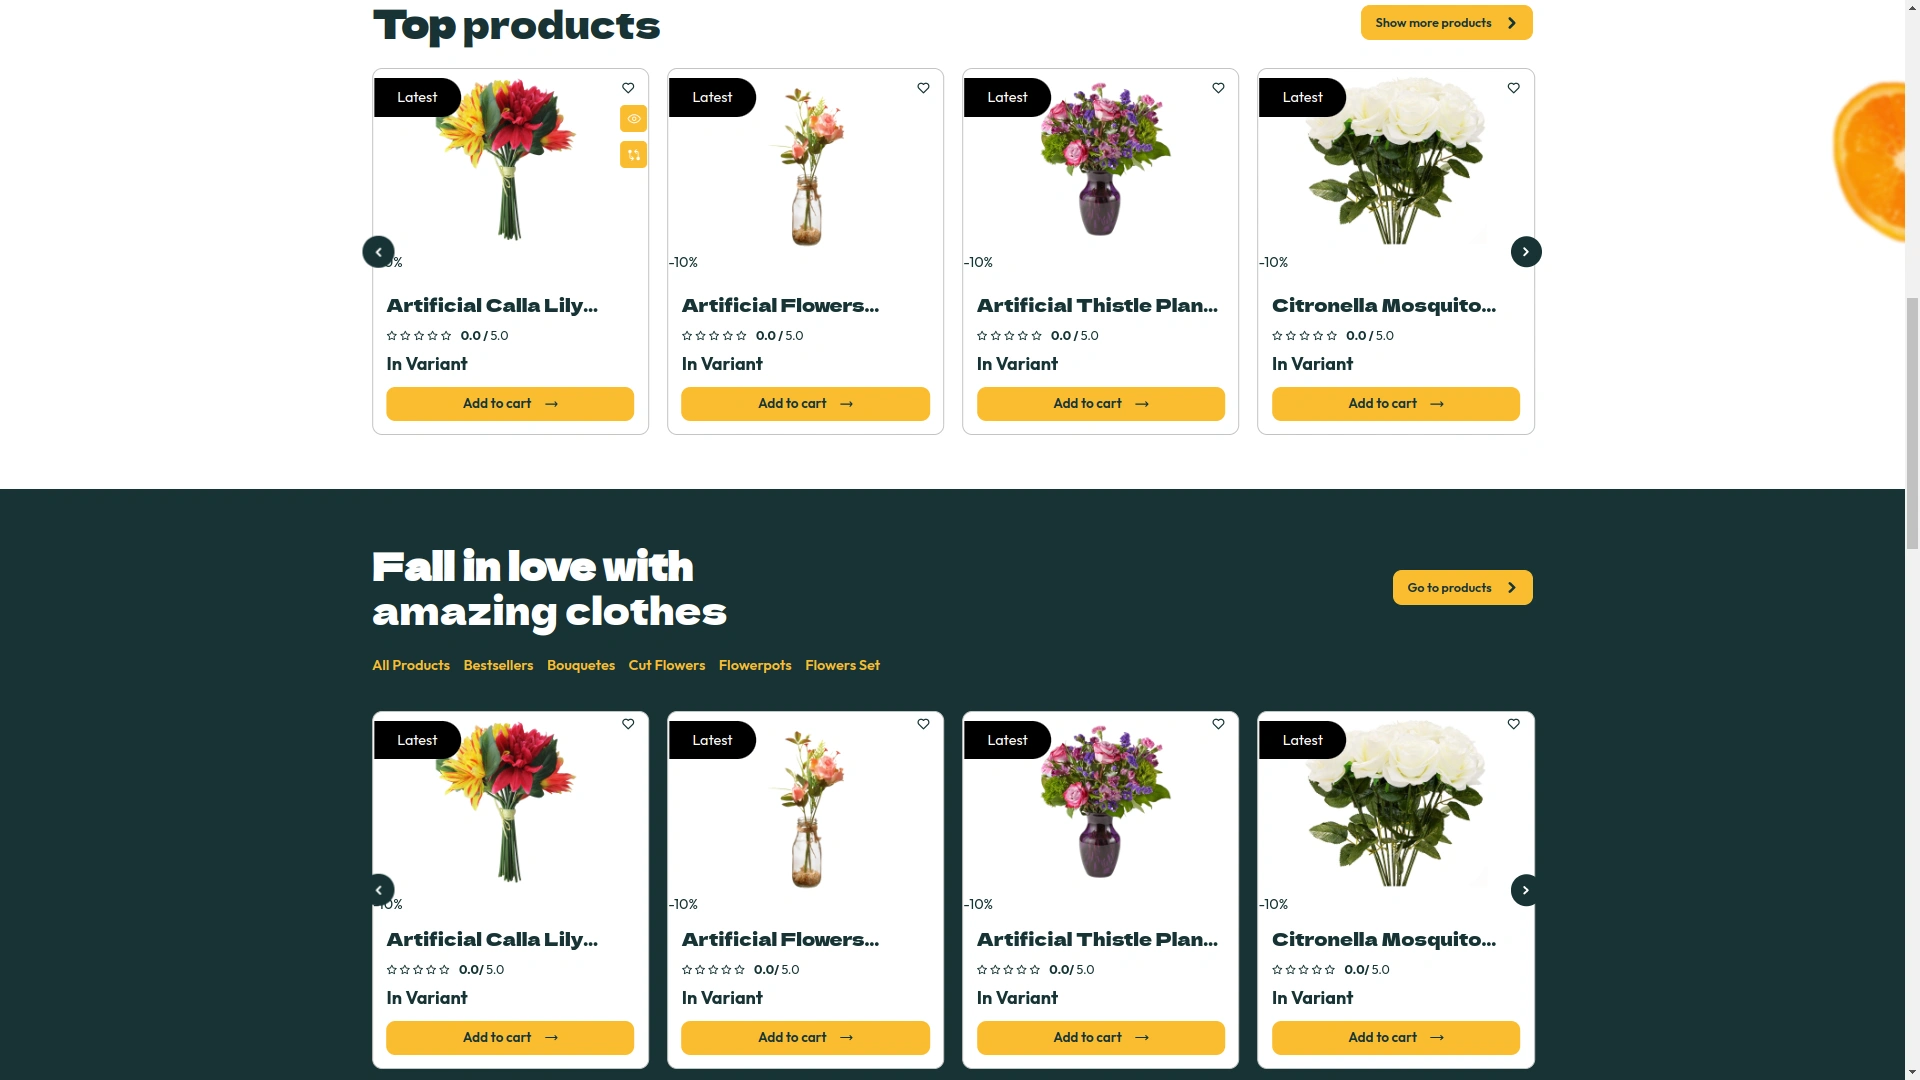
Task: Advance the clothes section carousel to next
Action: pyautogui.click(x=1525, y=890)
